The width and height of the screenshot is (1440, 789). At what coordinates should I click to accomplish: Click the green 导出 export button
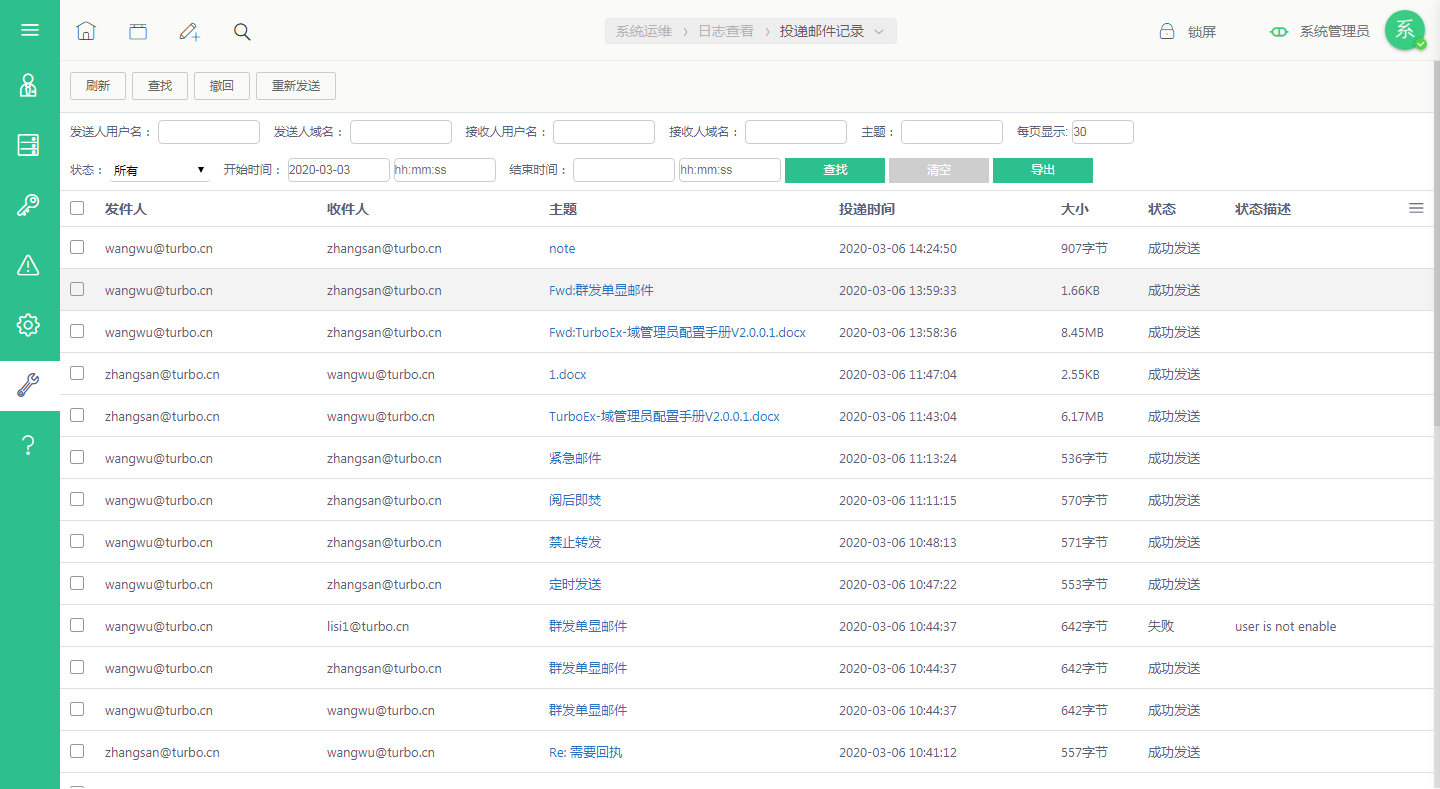coord(1043,170)
